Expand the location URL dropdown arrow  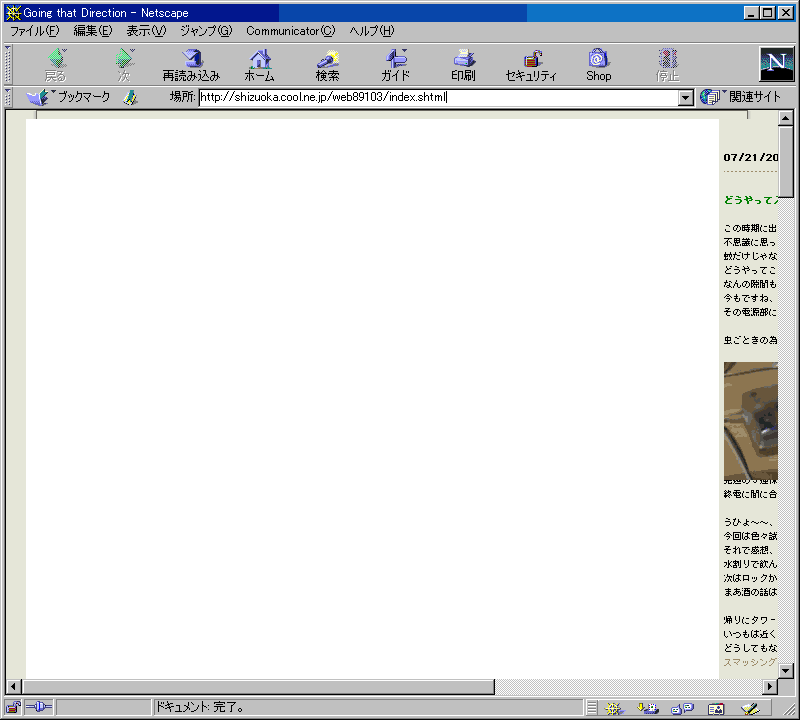click(686, 97)
